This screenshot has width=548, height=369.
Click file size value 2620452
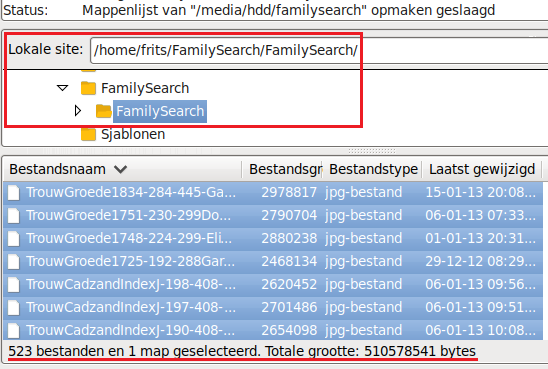(289, 285)
